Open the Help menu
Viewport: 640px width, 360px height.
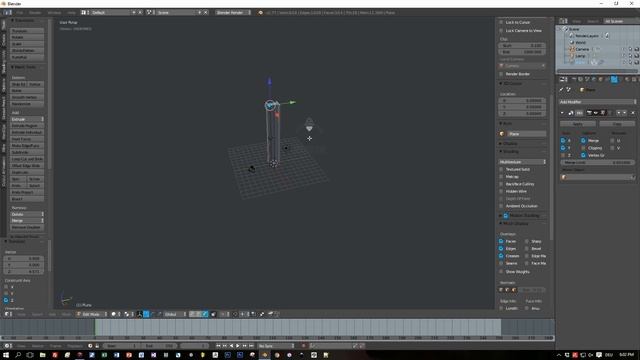click(x=71, y=13)
